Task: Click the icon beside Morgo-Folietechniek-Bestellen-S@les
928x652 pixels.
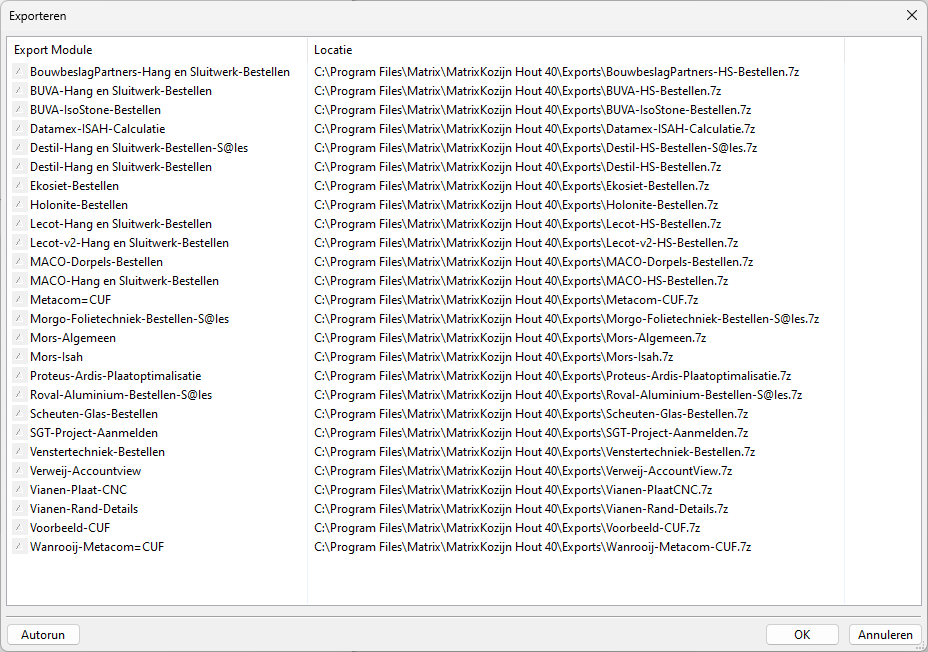Action: [20, 318]
